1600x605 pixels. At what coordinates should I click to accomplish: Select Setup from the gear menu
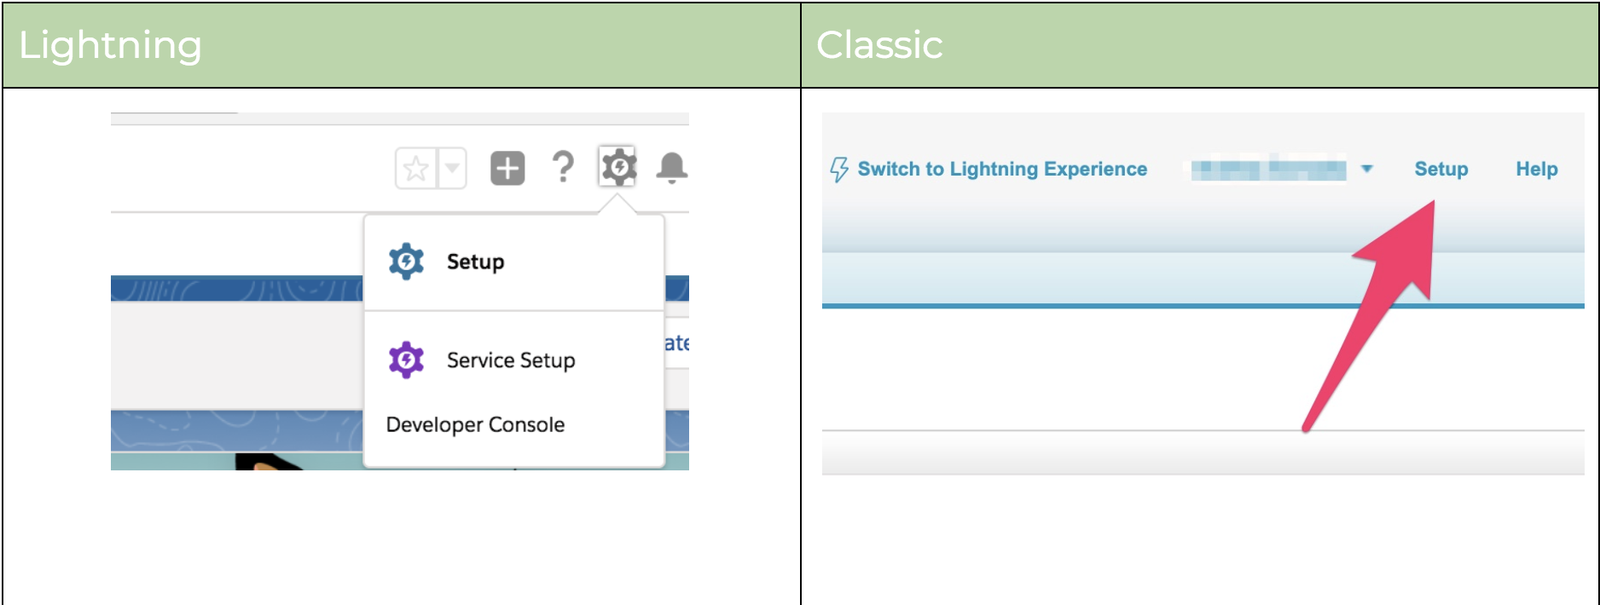point(476,261)
